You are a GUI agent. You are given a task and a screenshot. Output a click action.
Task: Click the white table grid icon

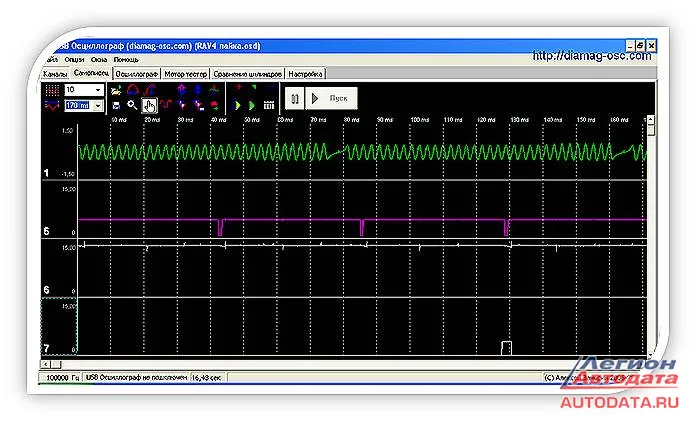269,105
